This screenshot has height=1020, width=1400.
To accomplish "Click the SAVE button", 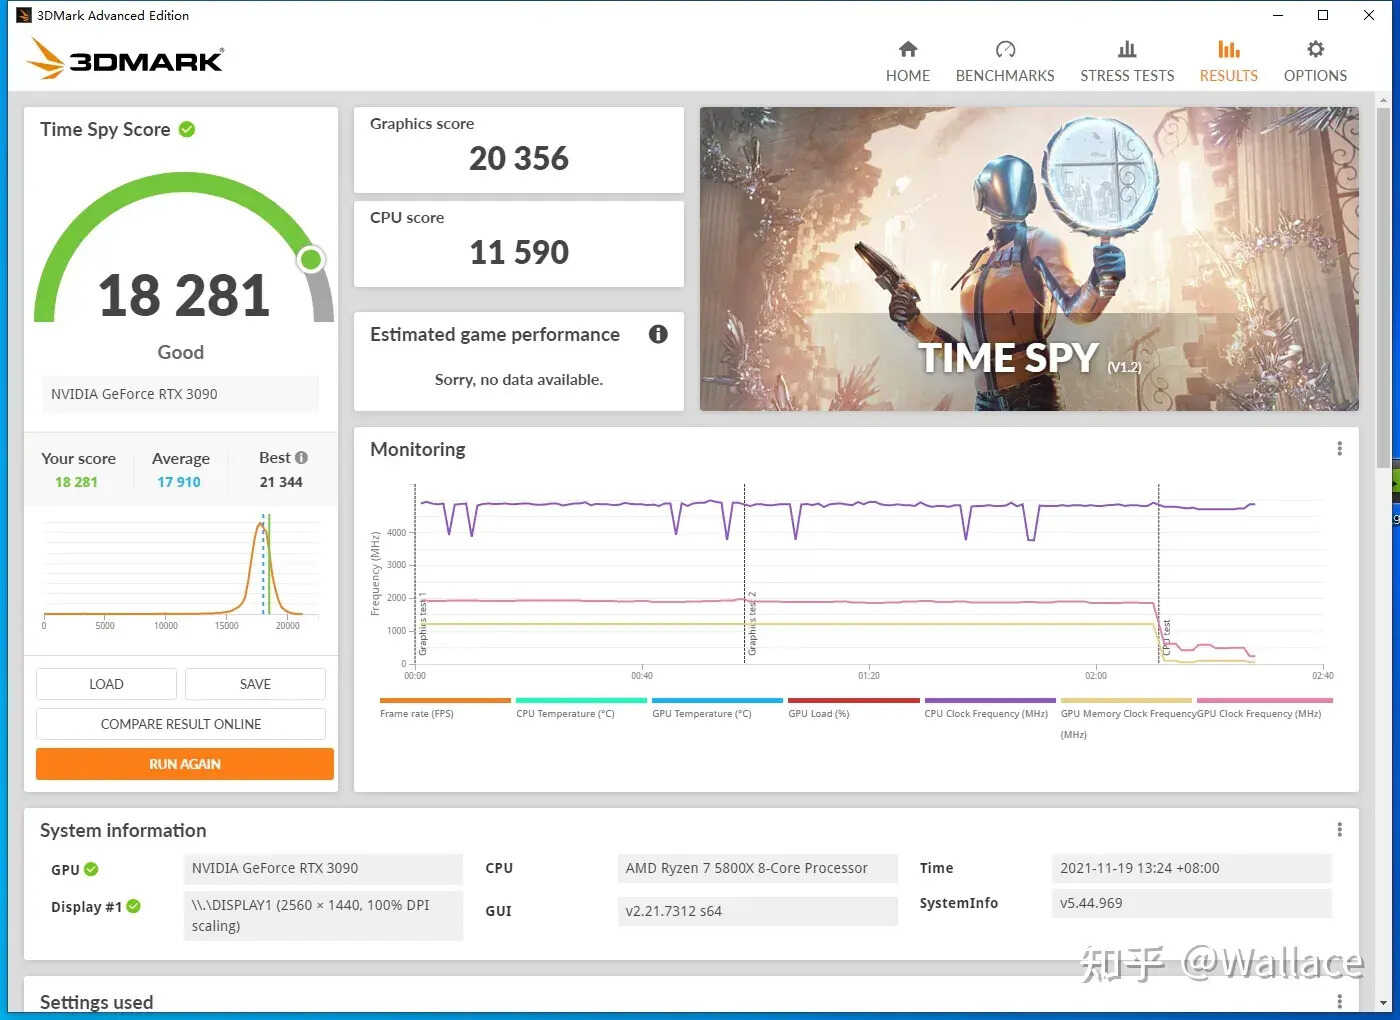I will (x=255, y=684).
